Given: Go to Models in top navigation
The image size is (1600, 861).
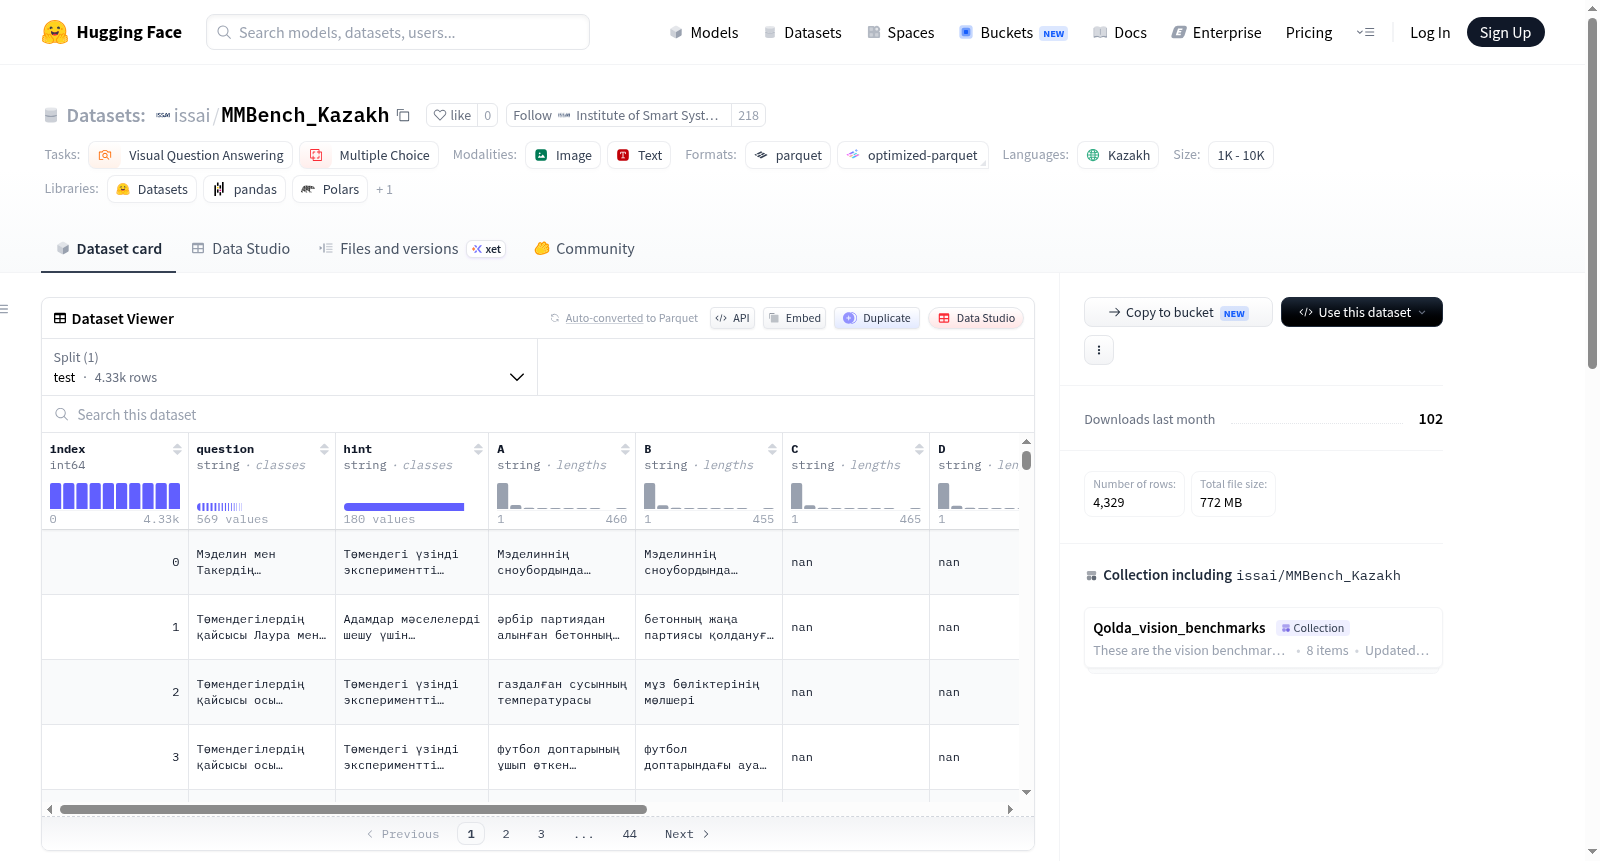Looking at the screenshot, I should 704,32.
